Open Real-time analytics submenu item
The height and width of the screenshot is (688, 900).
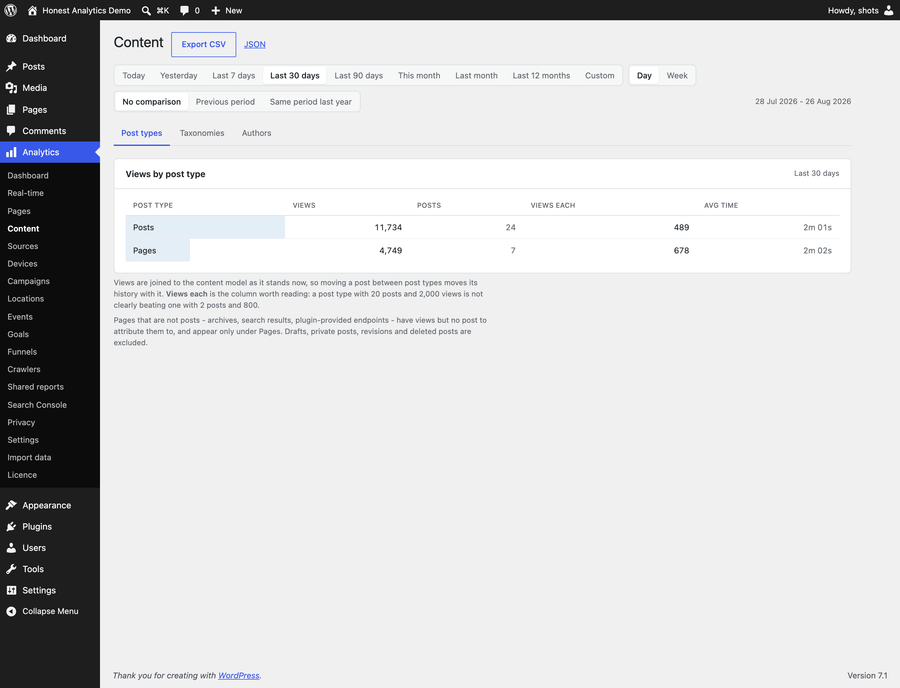(26, 193)
